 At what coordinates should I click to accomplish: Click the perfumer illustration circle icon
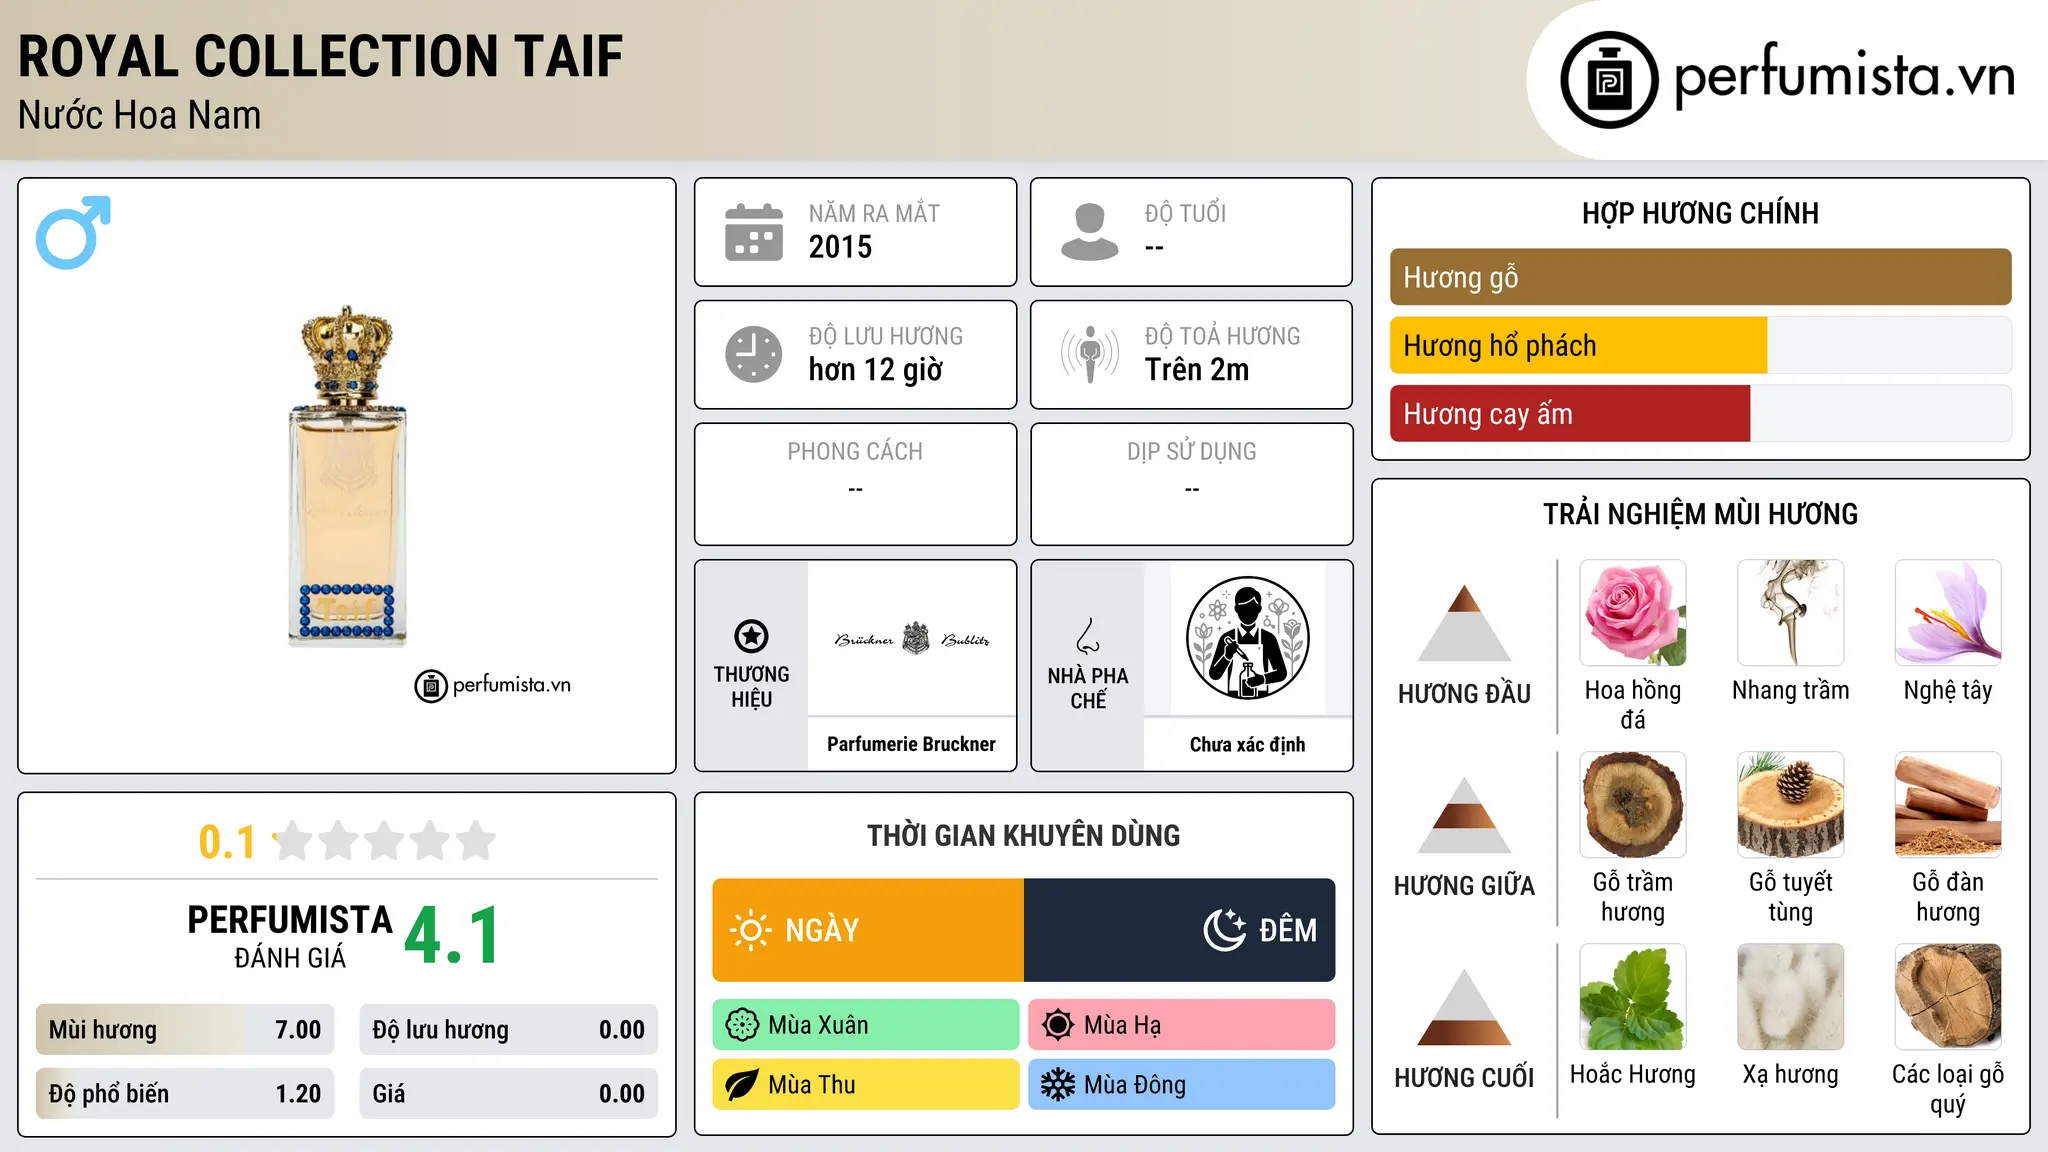pyautogui.click(x=1247, y=638)
